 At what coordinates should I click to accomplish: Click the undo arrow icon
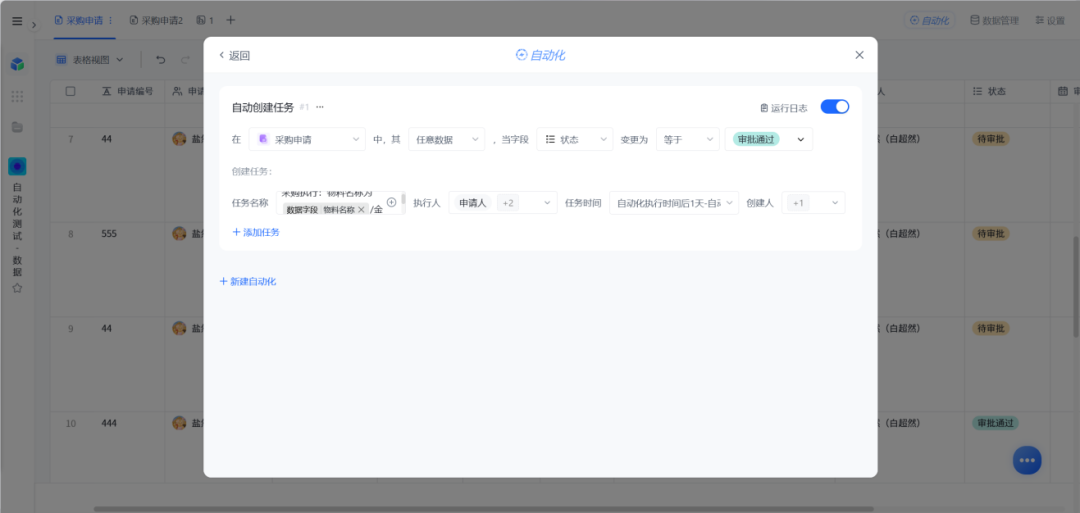(x=160, y=60)
